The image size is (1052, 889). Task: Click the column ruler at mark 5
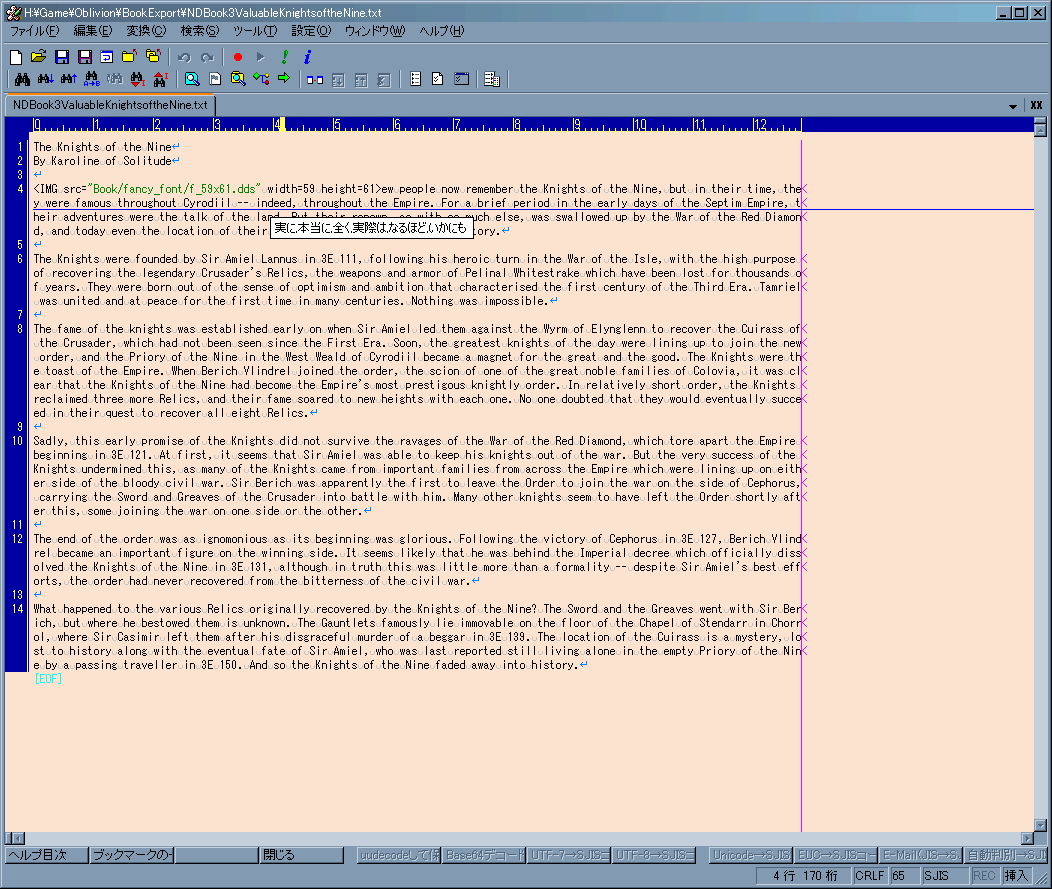point(337,125)
